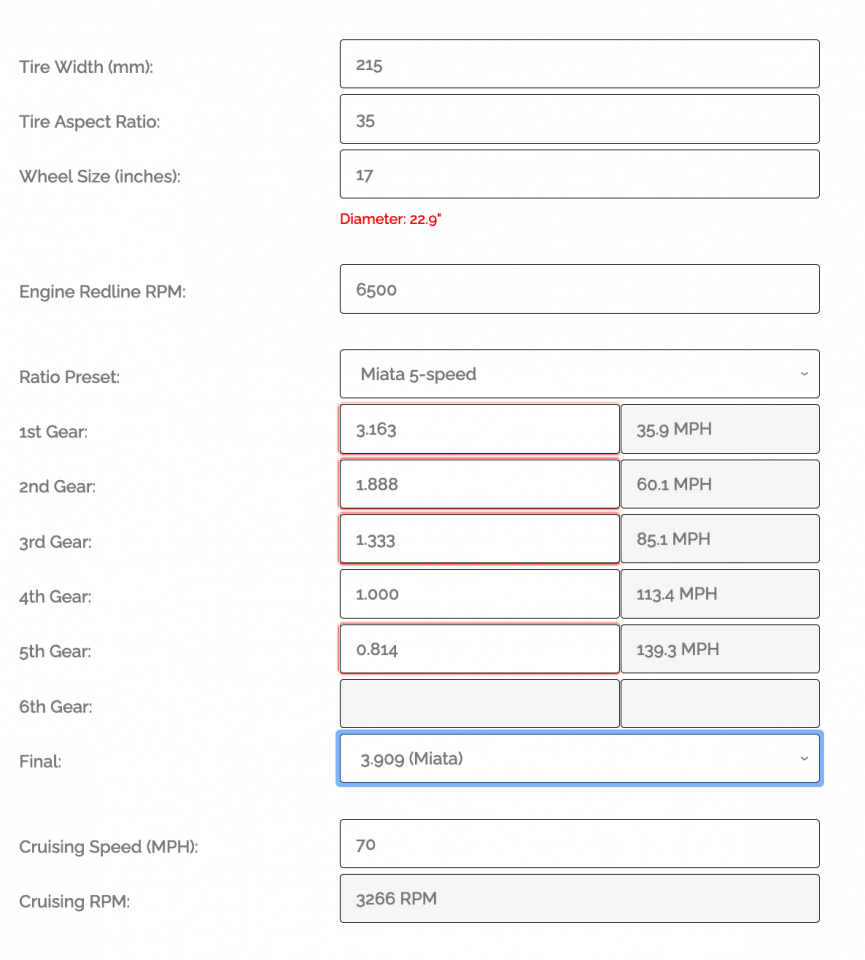Edit the 1st Gear ratio field
This screenshot has width=865, height=960.
[479, 429]
